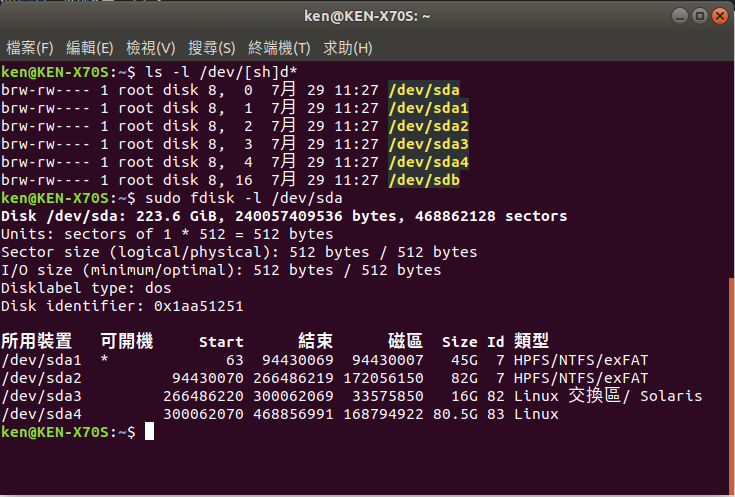Click the 結束 column header
This screenshot has height=497, width=735.
point(315,341)
